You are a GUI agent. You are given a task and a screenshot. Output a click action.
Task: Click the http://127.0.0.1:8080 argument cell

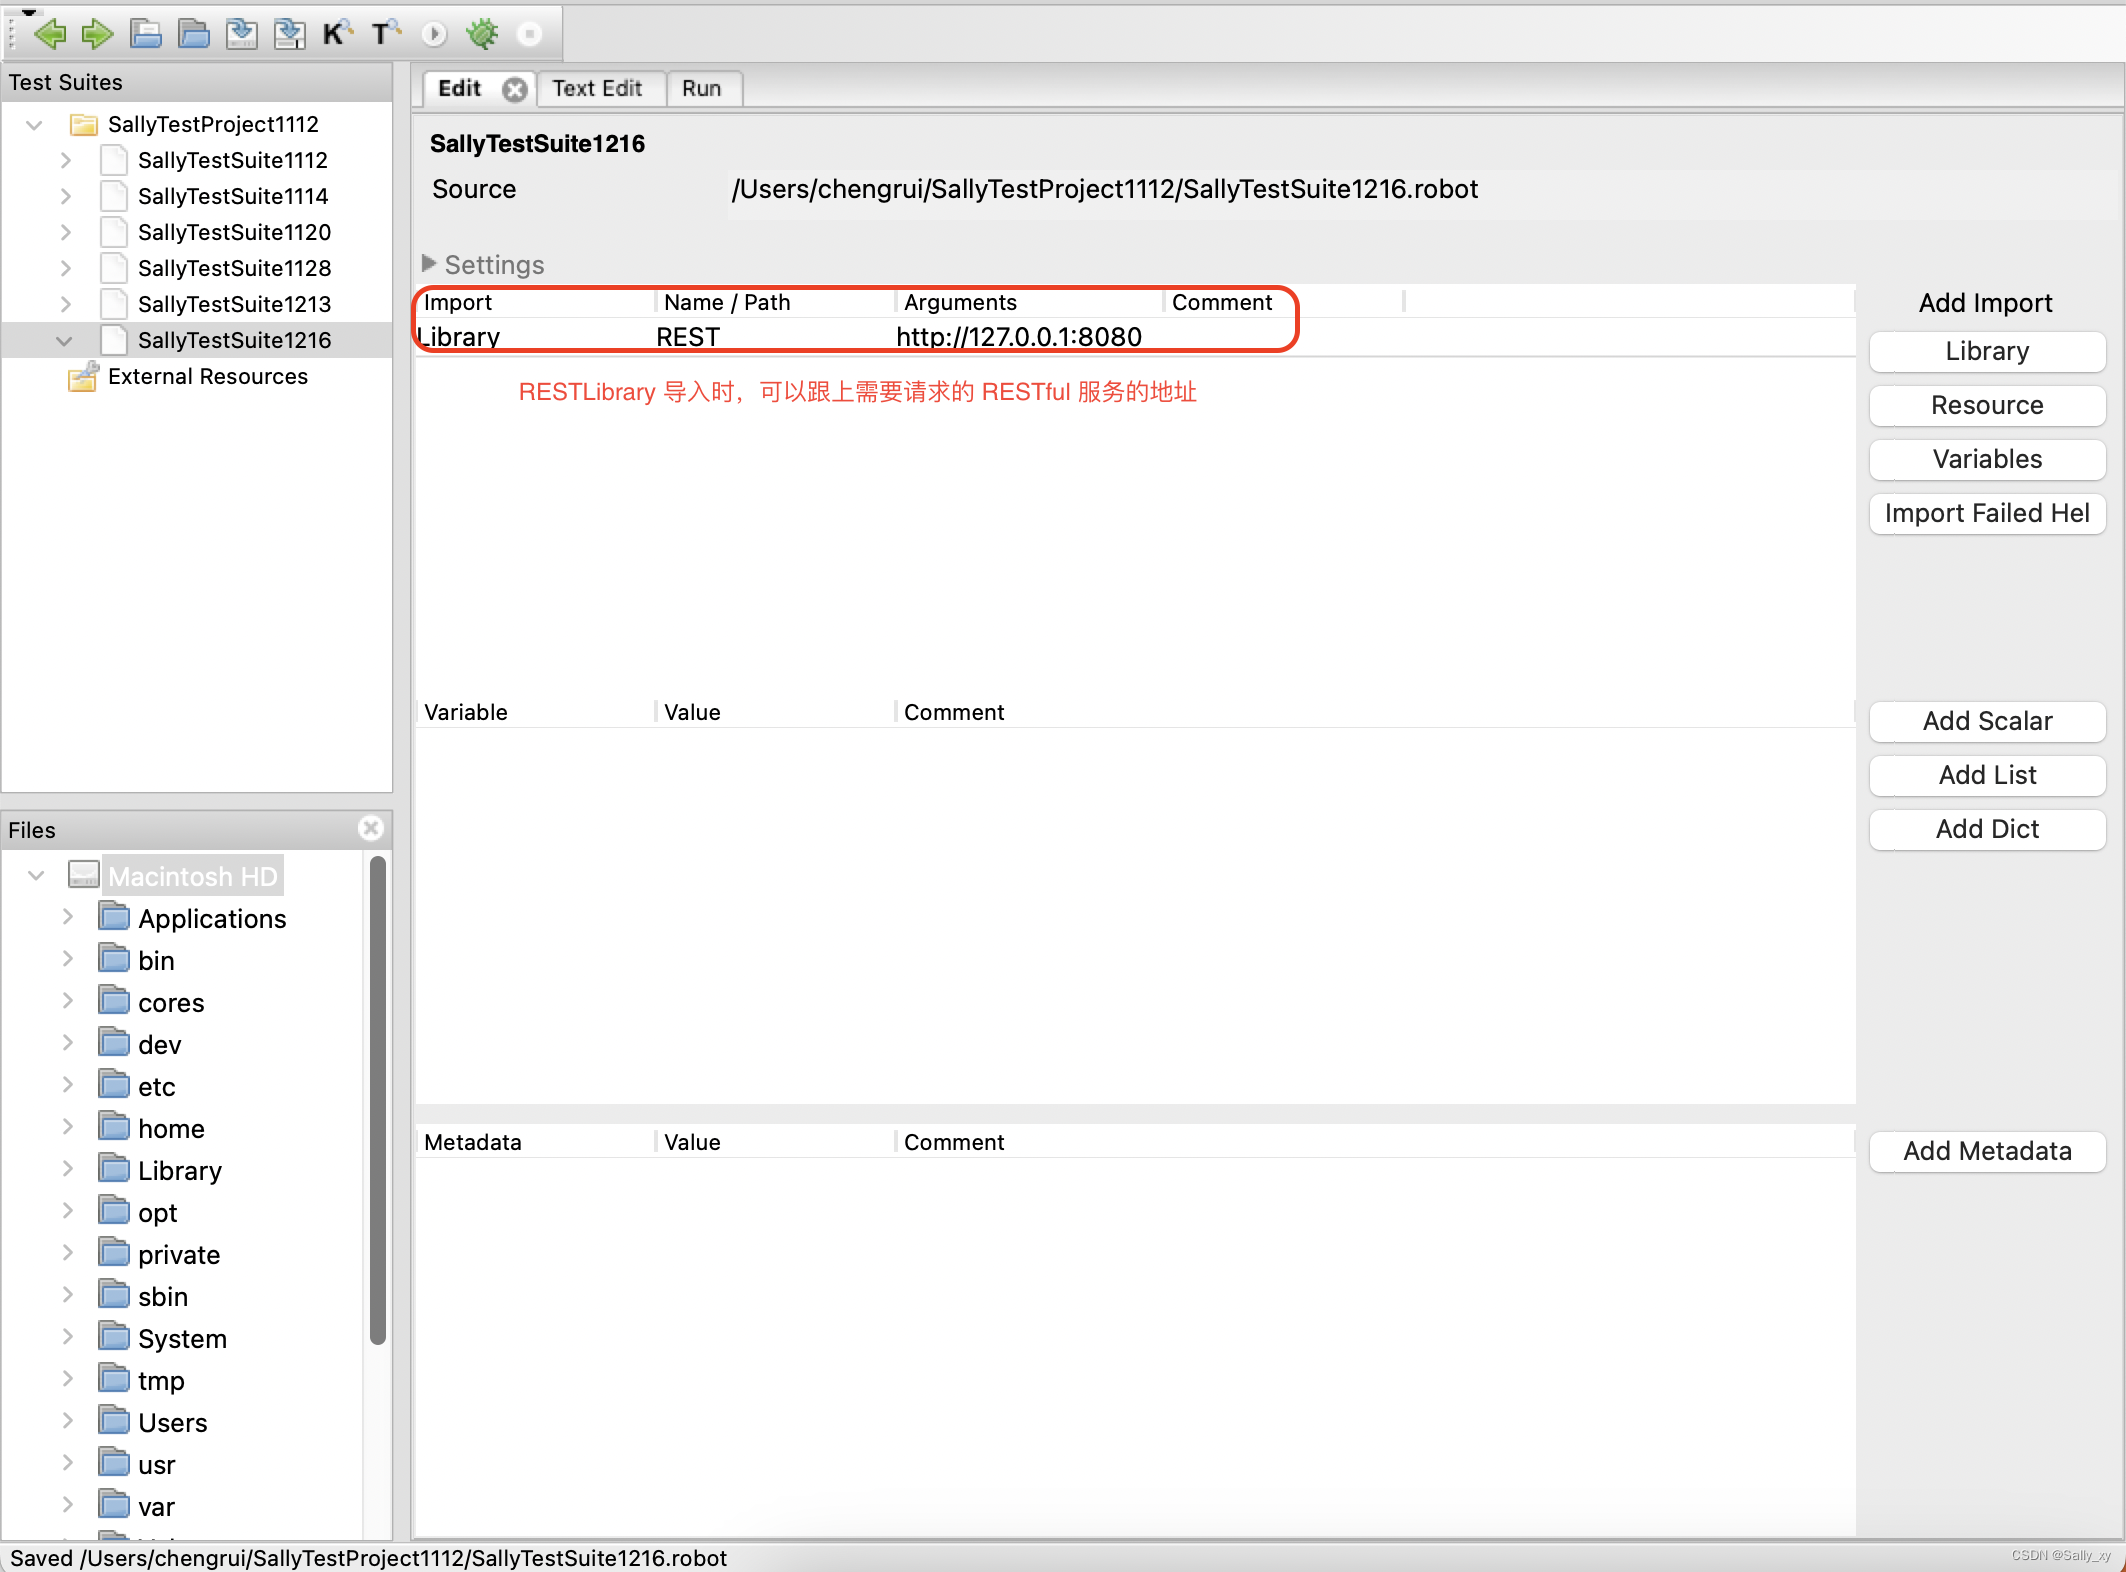[1018, 337]
